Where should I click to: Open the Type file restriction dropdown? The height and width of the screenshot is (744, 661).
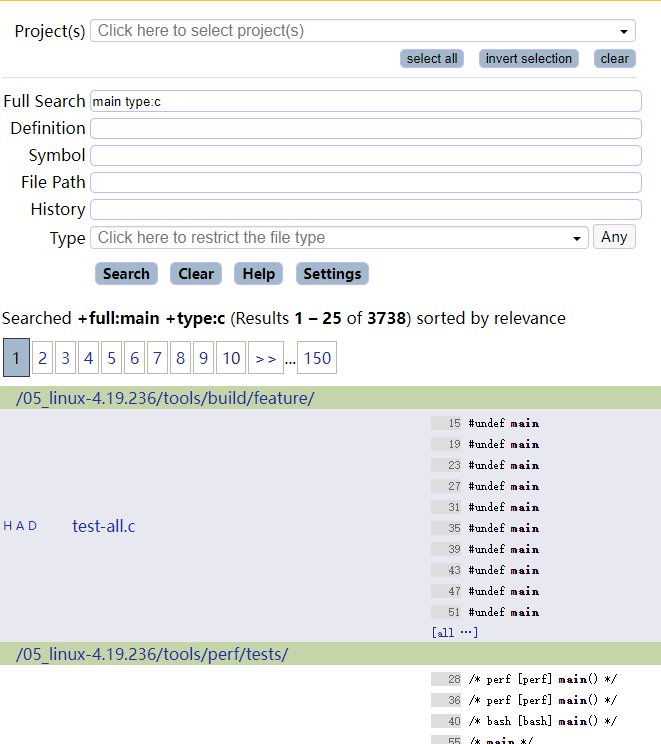(x=339, y=238)
